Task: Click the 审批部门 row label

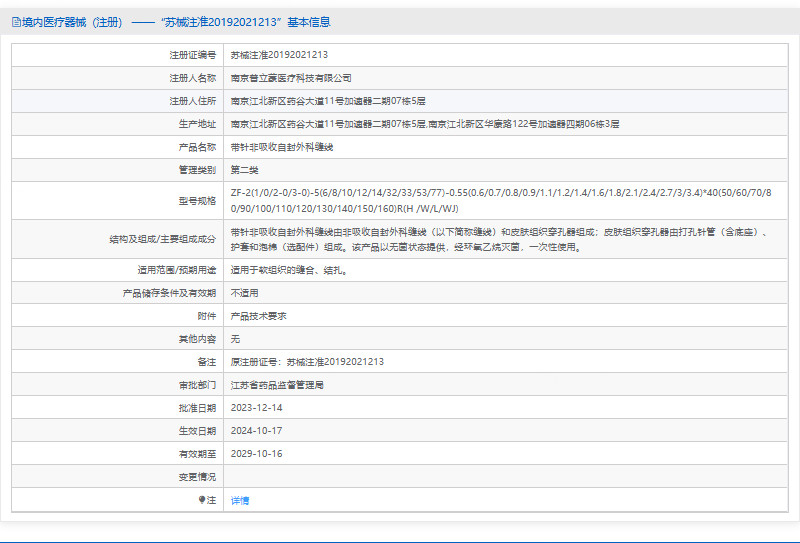Action: click(x=197, y=385)
